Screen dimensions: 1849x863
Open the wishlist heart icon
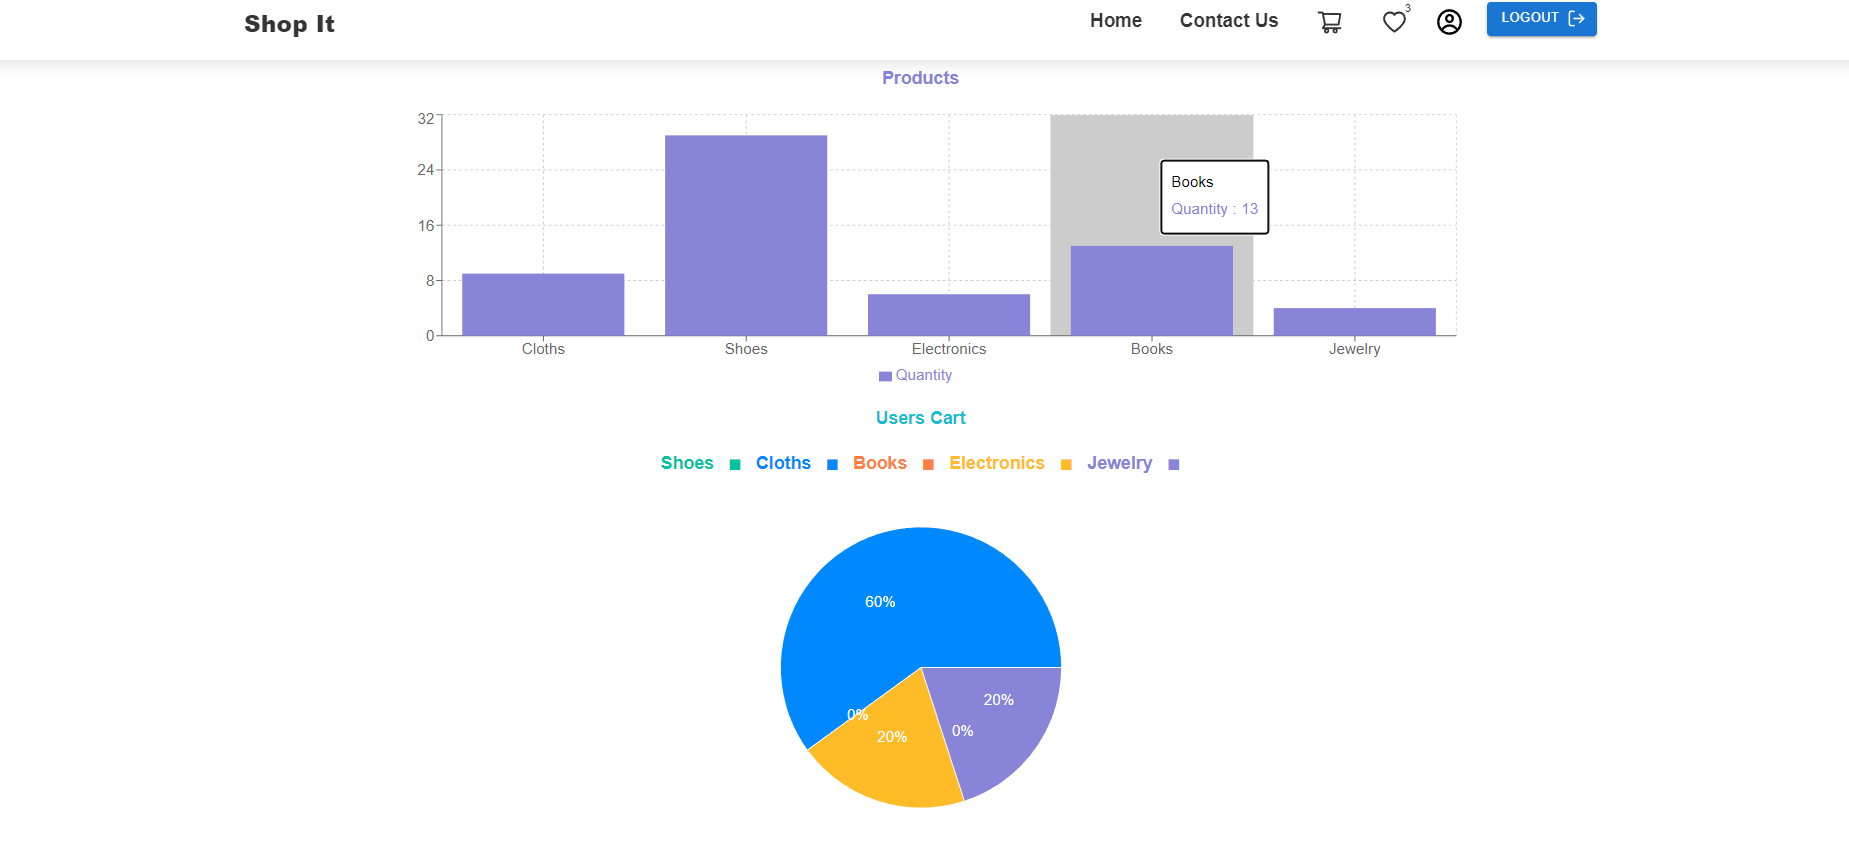coord(1394,22)
